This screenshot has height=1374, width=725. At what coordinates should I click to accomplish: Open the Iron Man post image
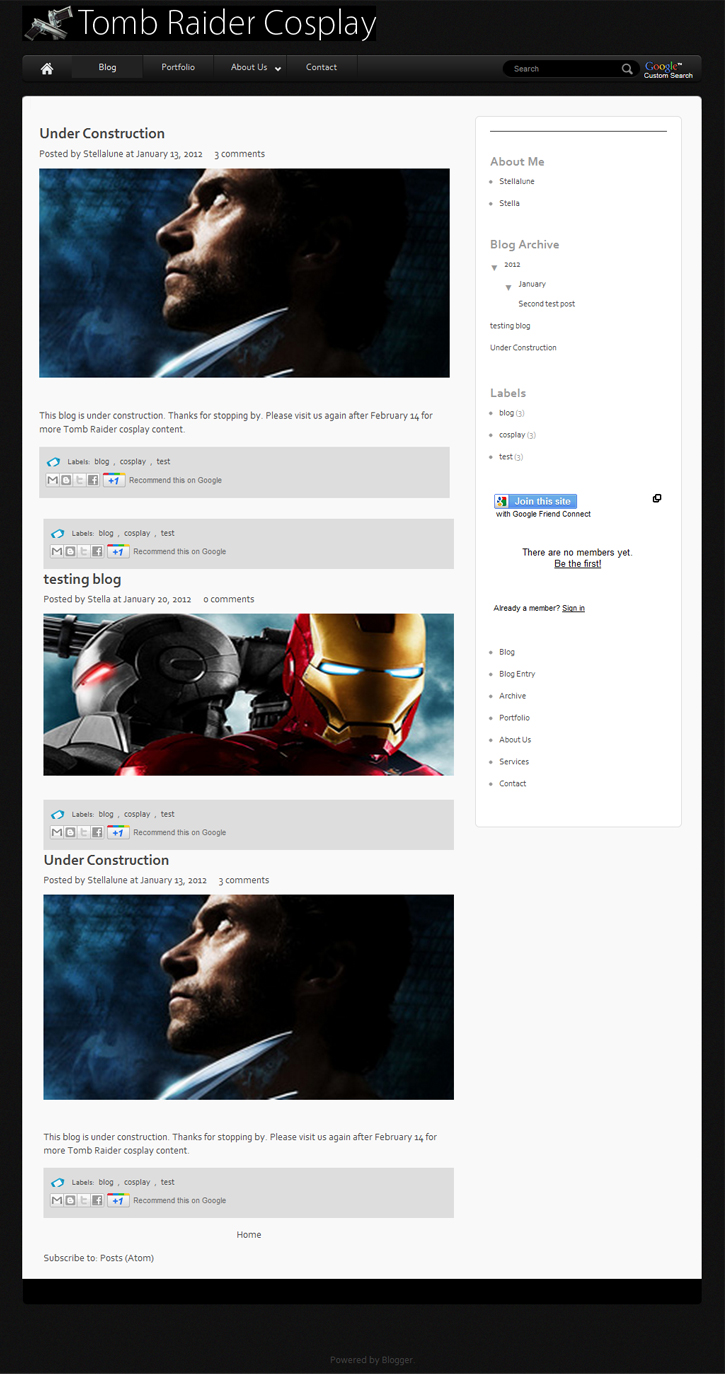click(248, 694)
